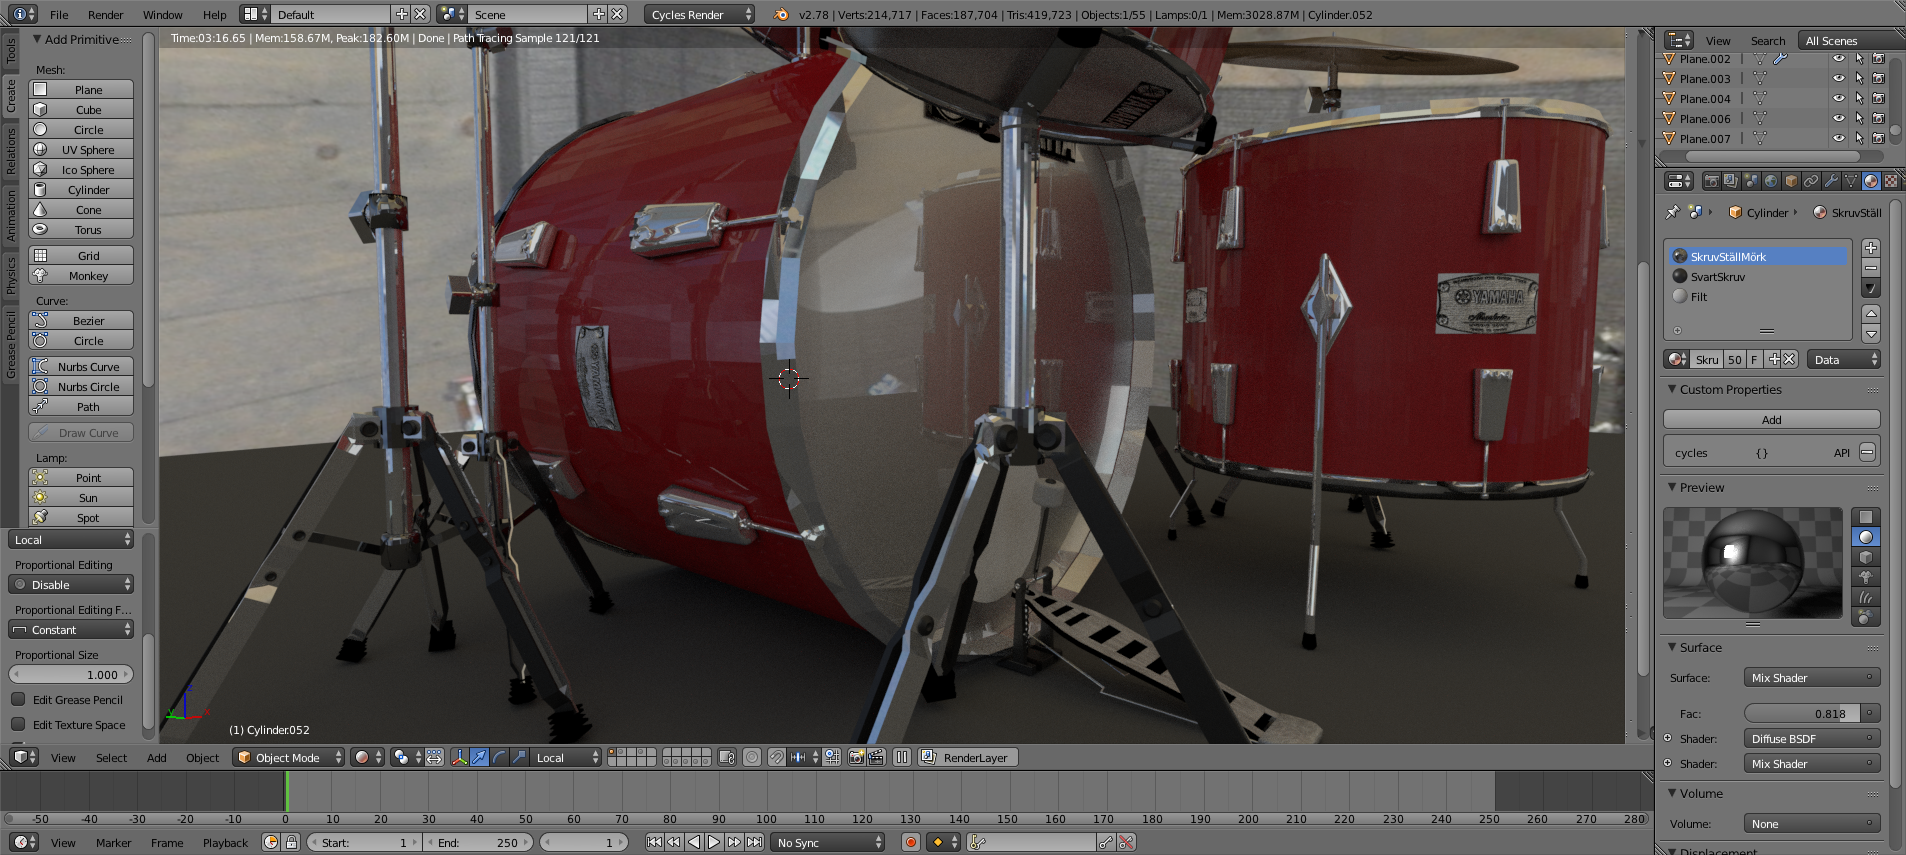1906x855 pixels.
Task: Move material slot down in the list
Action: [1871, 334]
